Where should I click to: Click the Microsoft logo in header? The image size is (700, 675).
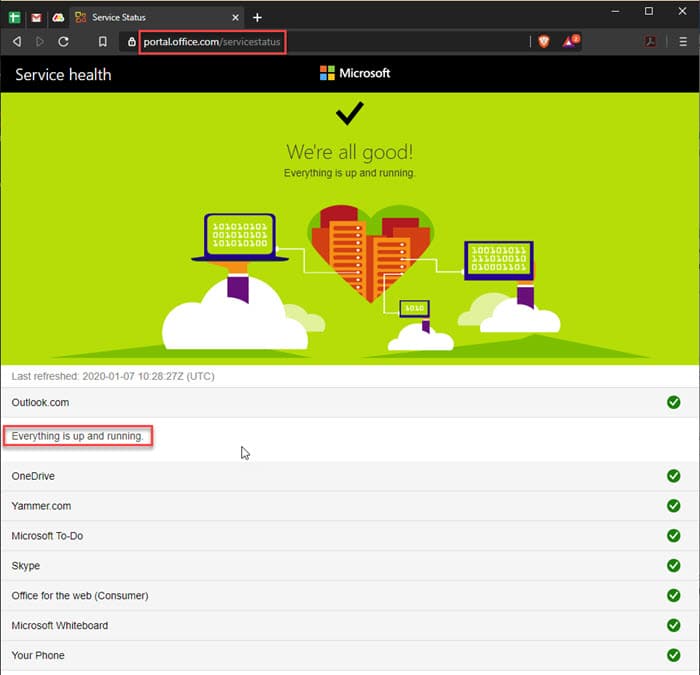coord(355,73)
